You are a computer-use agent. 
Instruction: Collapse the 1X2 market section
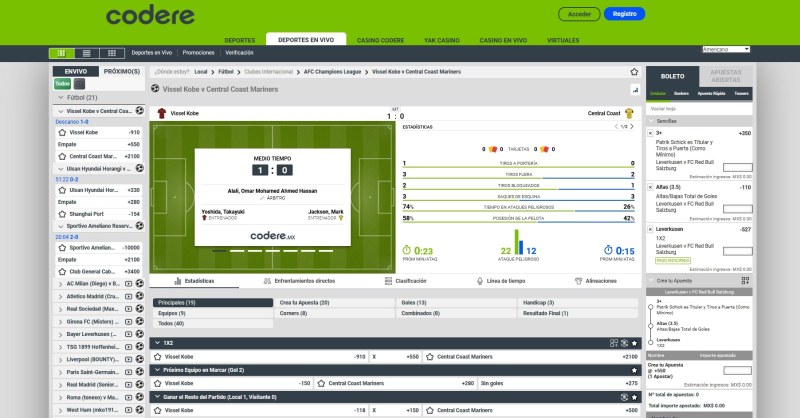157,343
